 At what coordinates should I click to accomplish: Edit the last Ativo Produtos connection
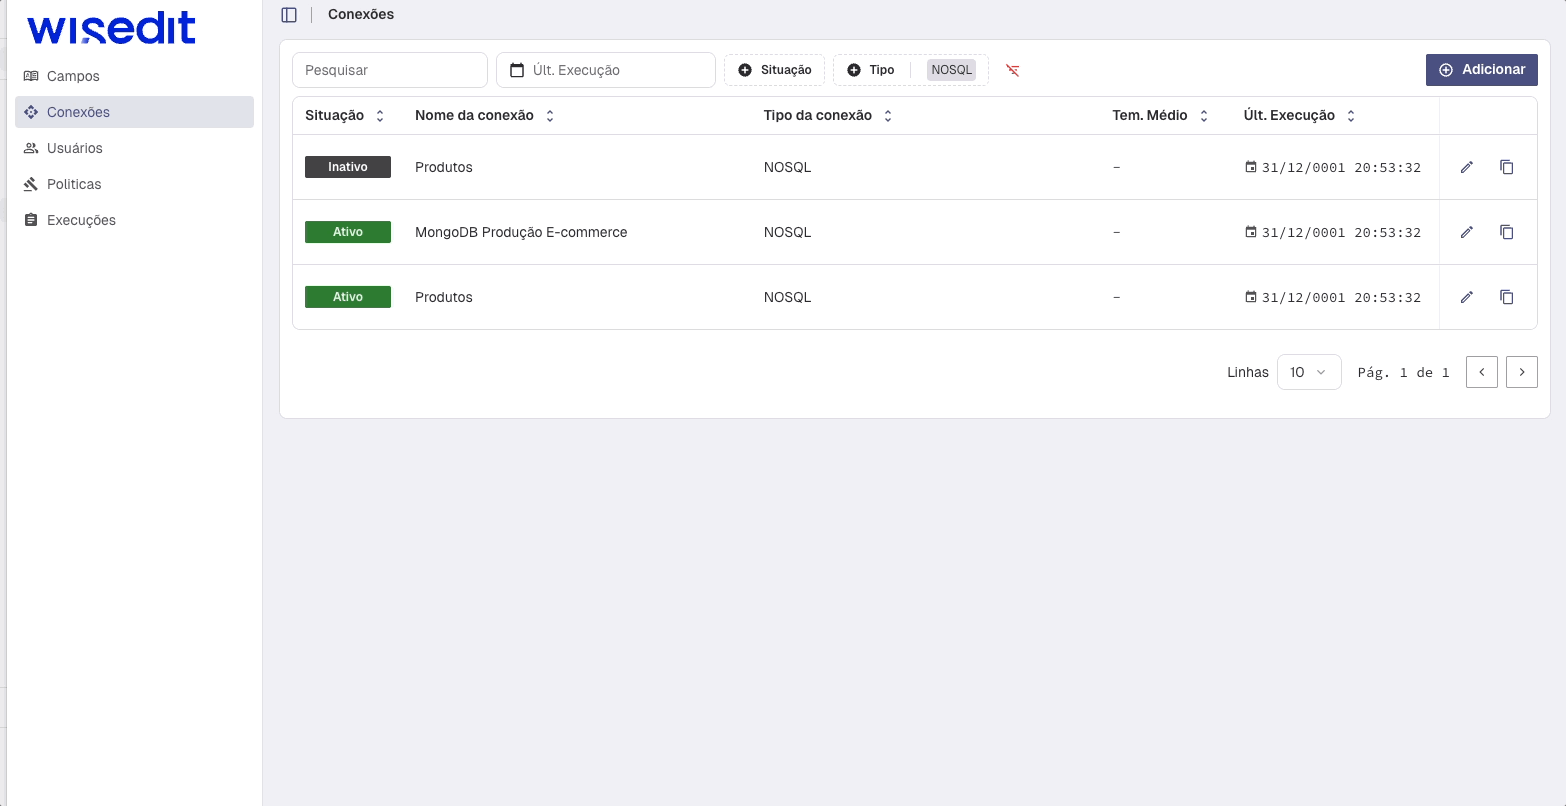(1466, 297)
